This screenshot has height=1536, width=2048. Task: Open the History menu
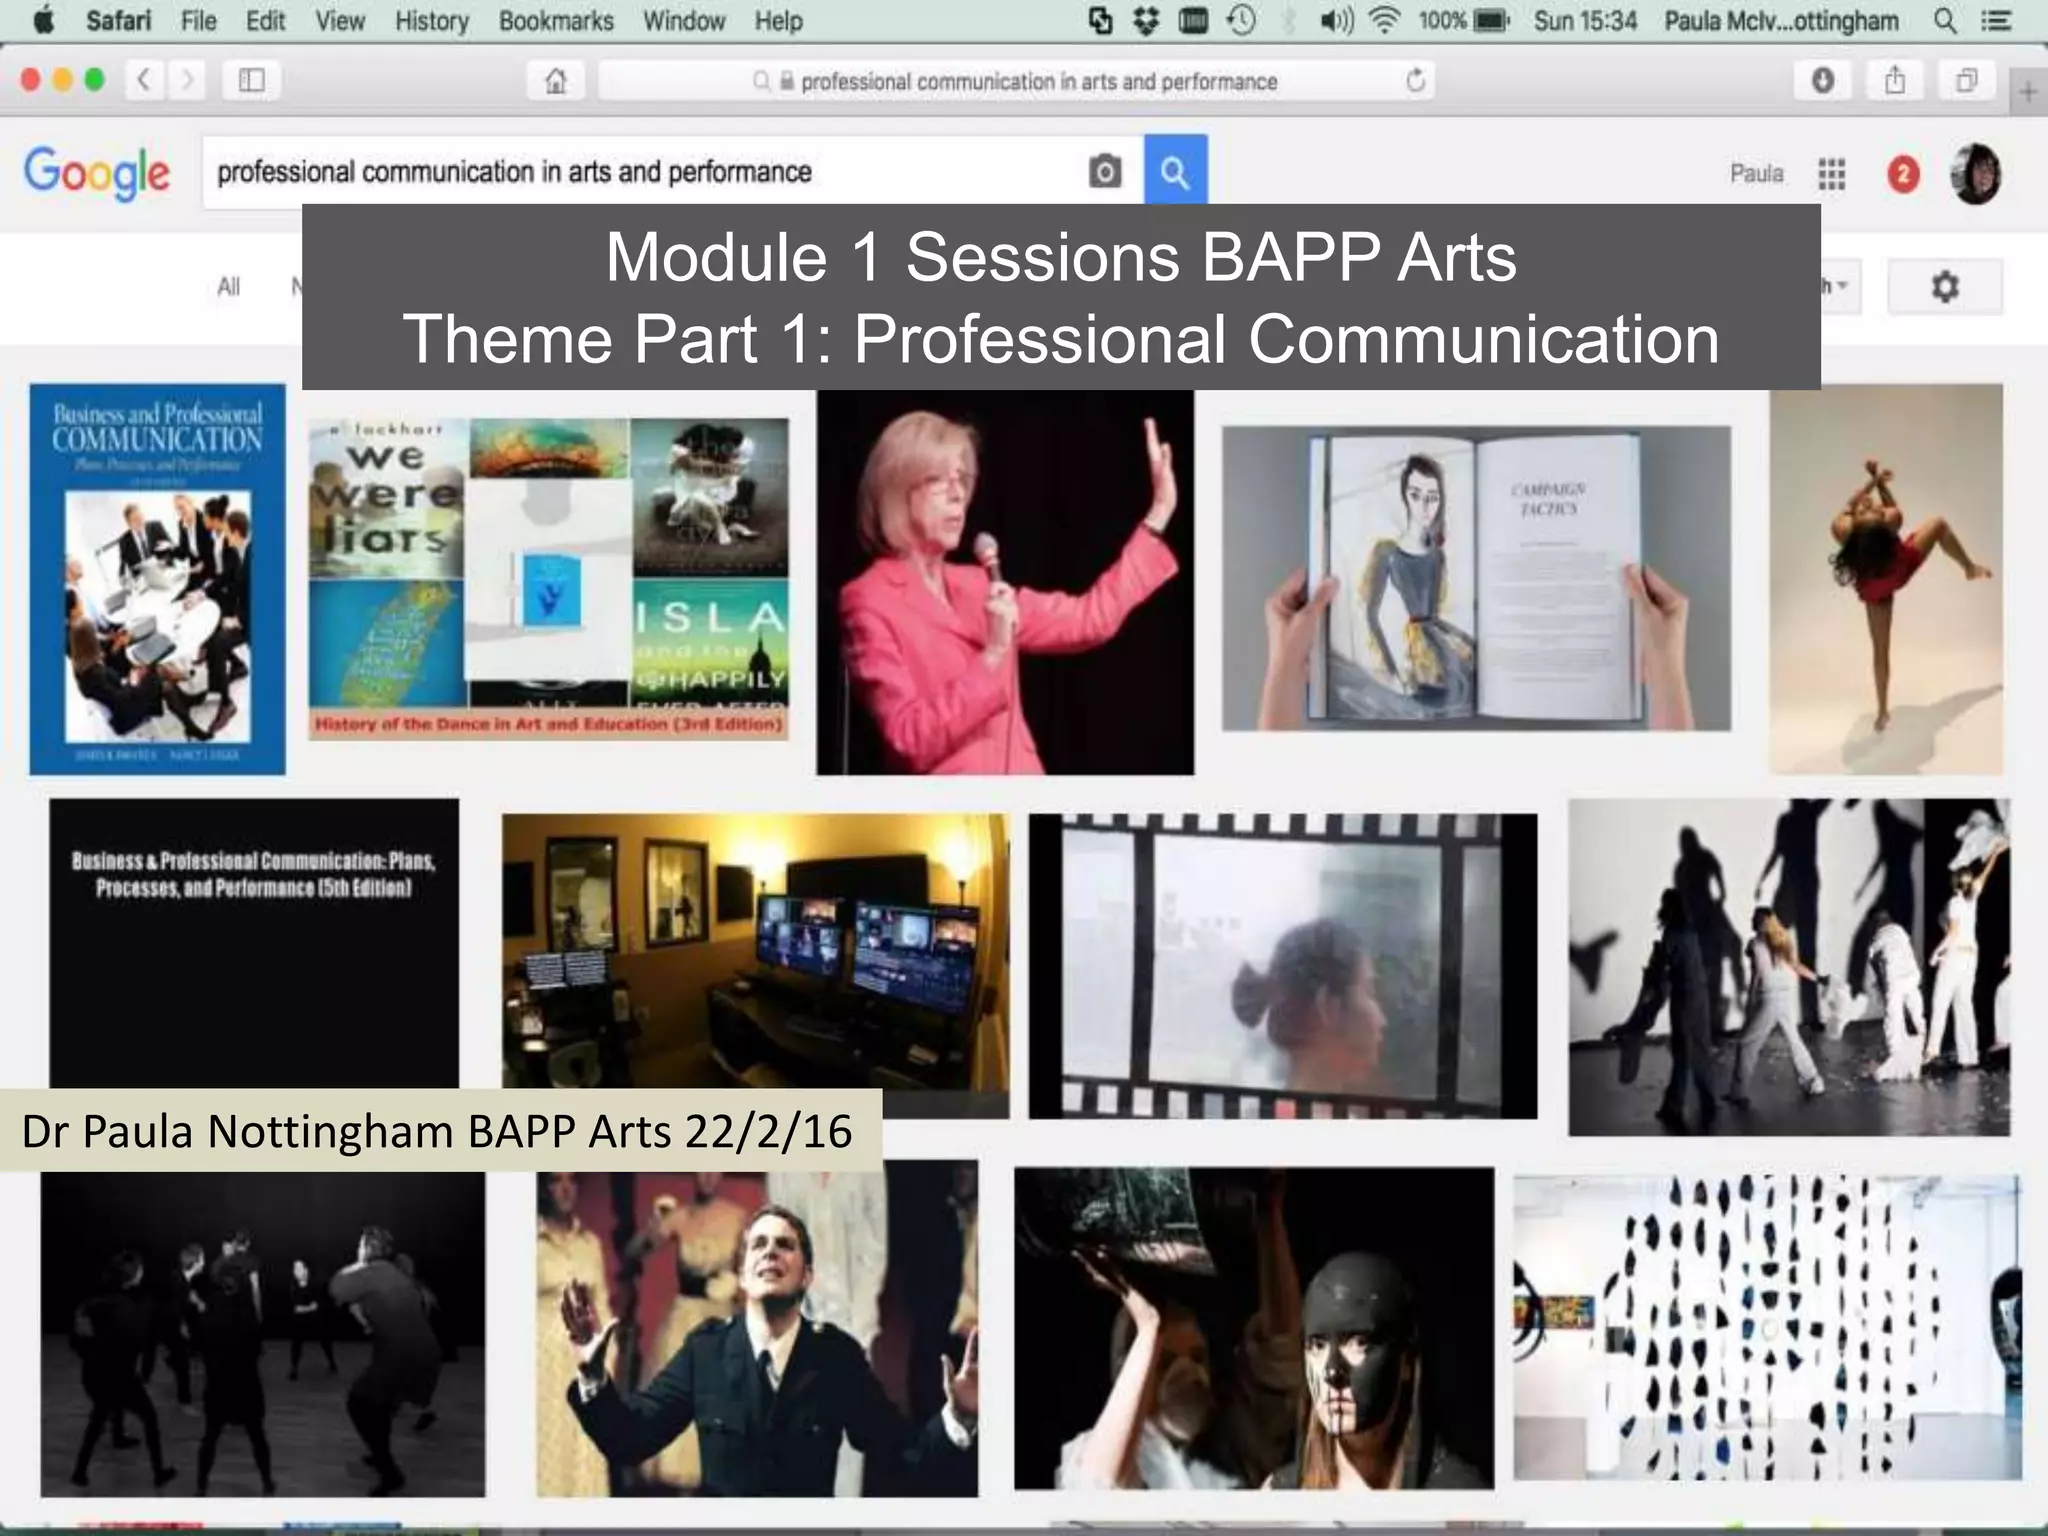(x=431, y=21)
